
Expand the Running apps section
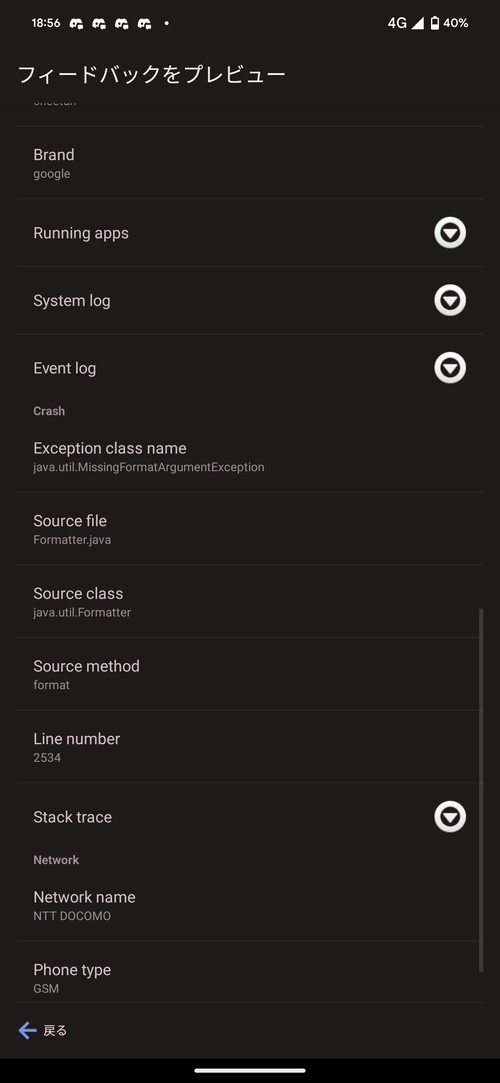pyautogui.click(x=450, y=233)
